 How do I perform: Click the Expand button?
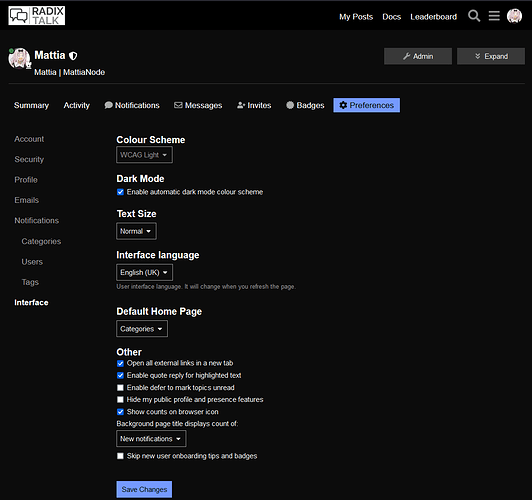491,56
